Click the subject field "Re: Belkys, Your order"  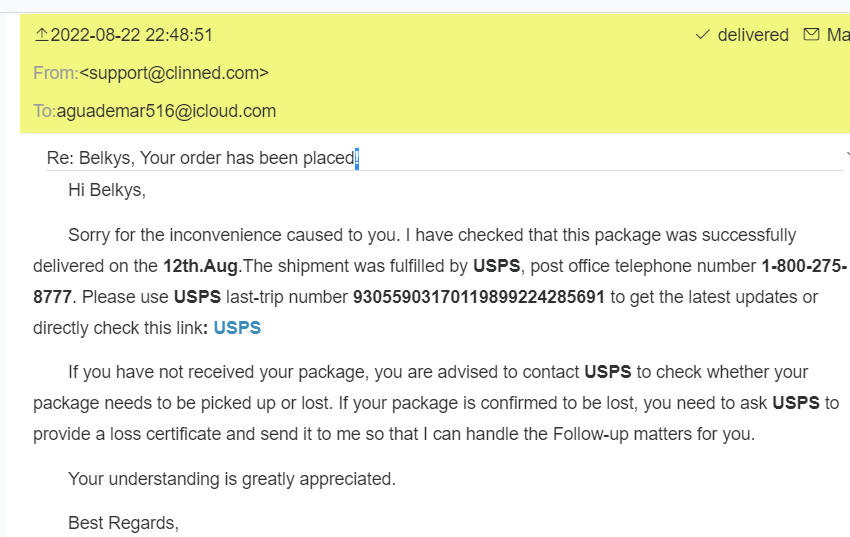pyautogui.click(x=200, y=158)
